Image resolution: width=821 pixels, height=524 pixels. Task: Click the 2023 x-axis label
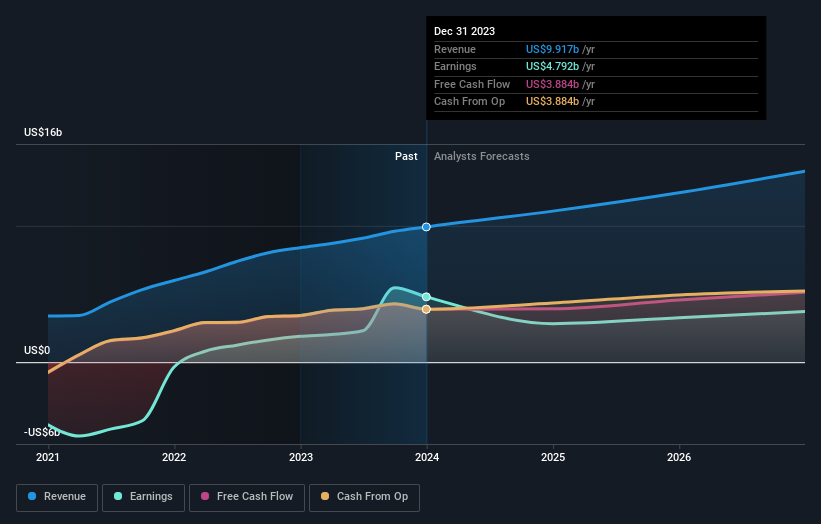[301, 457]
